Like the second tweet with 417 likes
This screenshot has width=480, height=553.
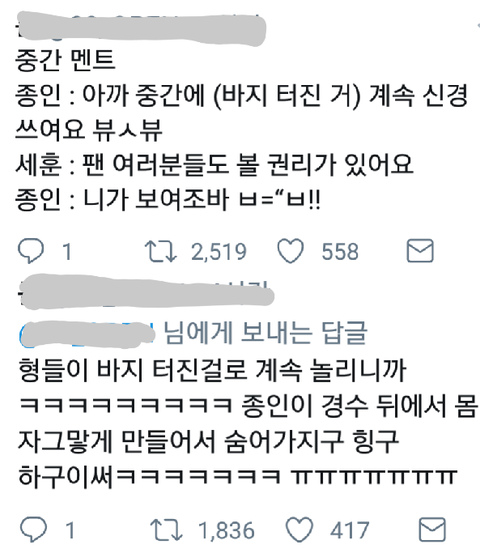pos(299,529)
